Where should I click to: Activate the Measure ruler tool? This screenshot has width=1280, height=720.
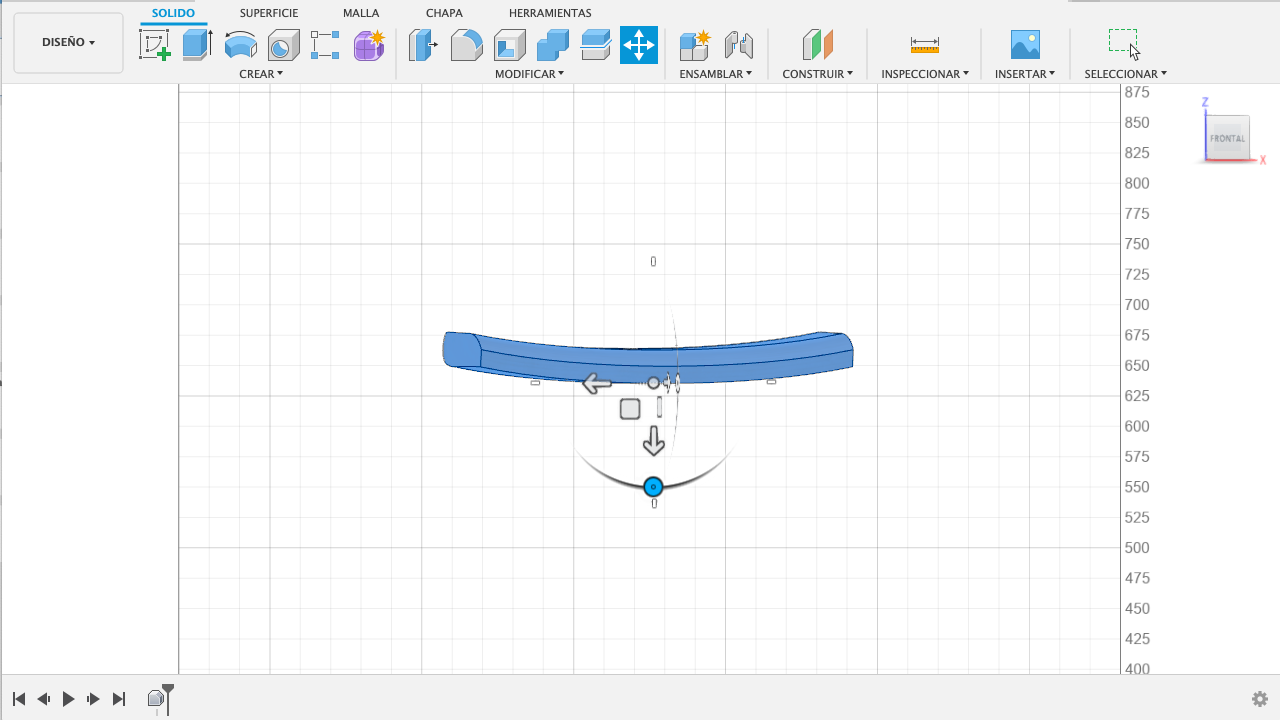pos(924,45)
